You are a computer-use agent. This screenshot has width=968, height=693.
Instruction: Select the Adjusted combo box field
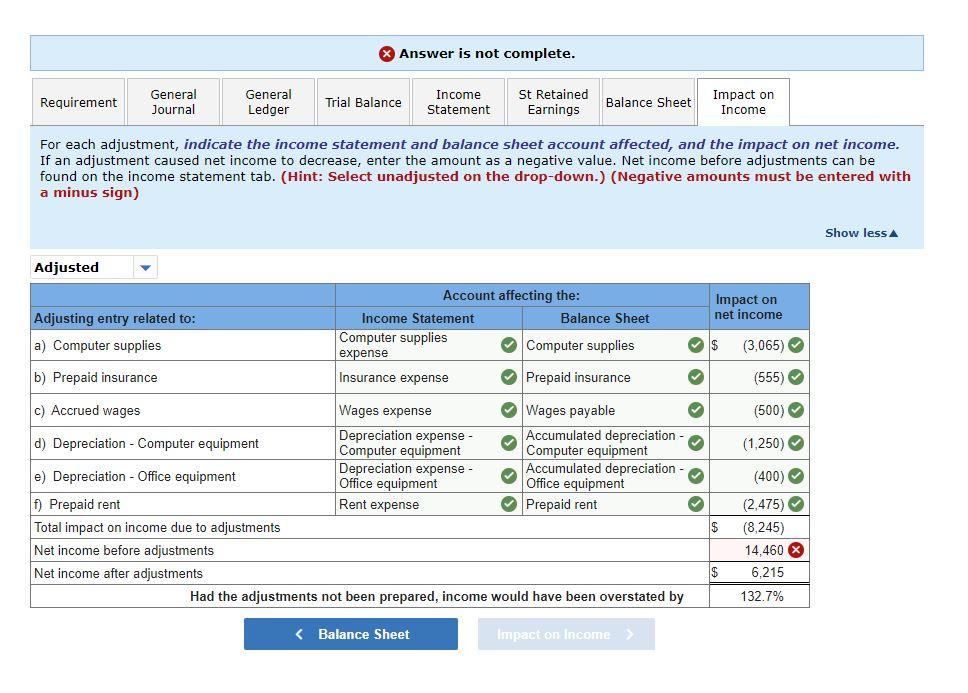coord(94,267)
